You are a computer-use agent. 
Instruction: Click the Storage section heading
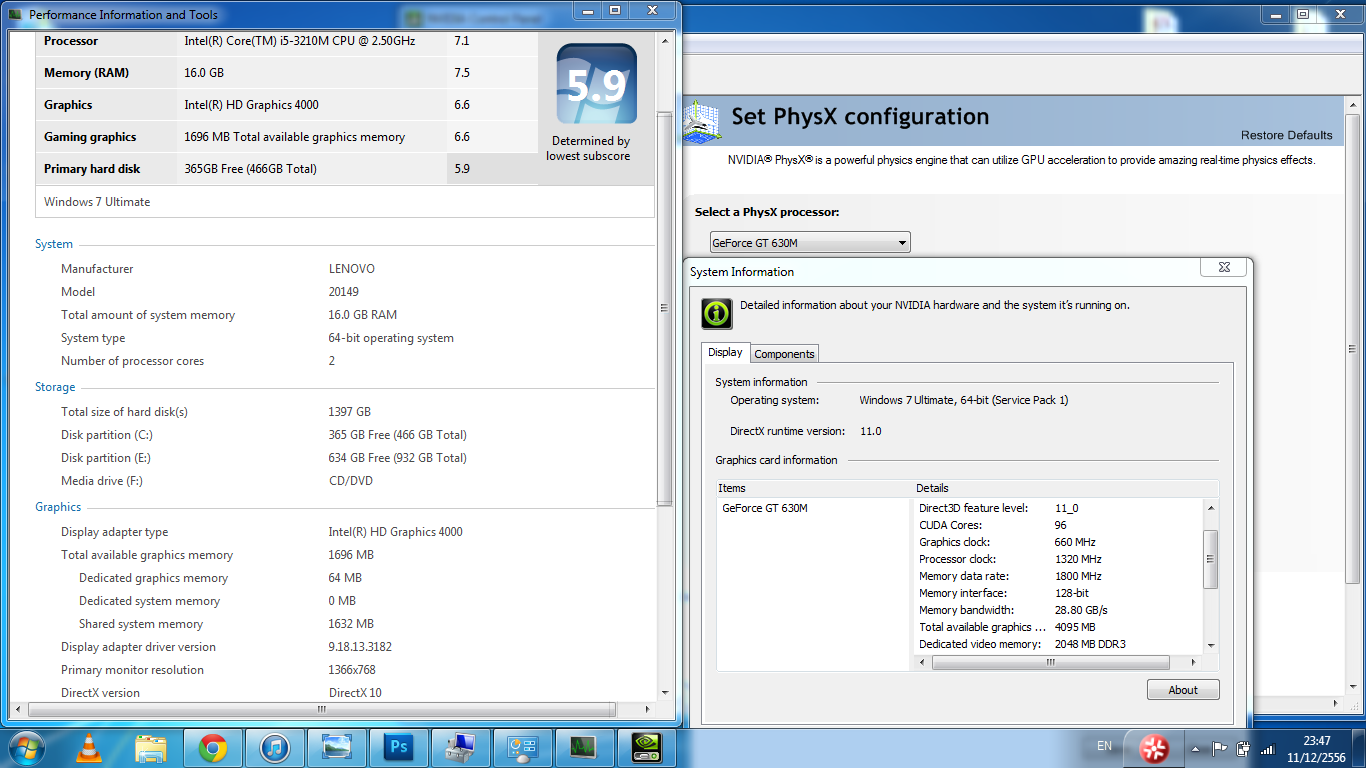[x=55, y=387]
